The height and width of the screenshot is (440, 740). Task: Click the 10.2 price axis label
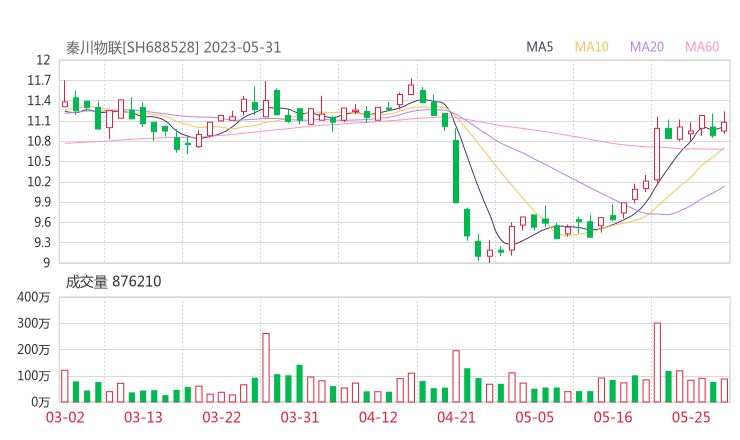pos(39,182)
